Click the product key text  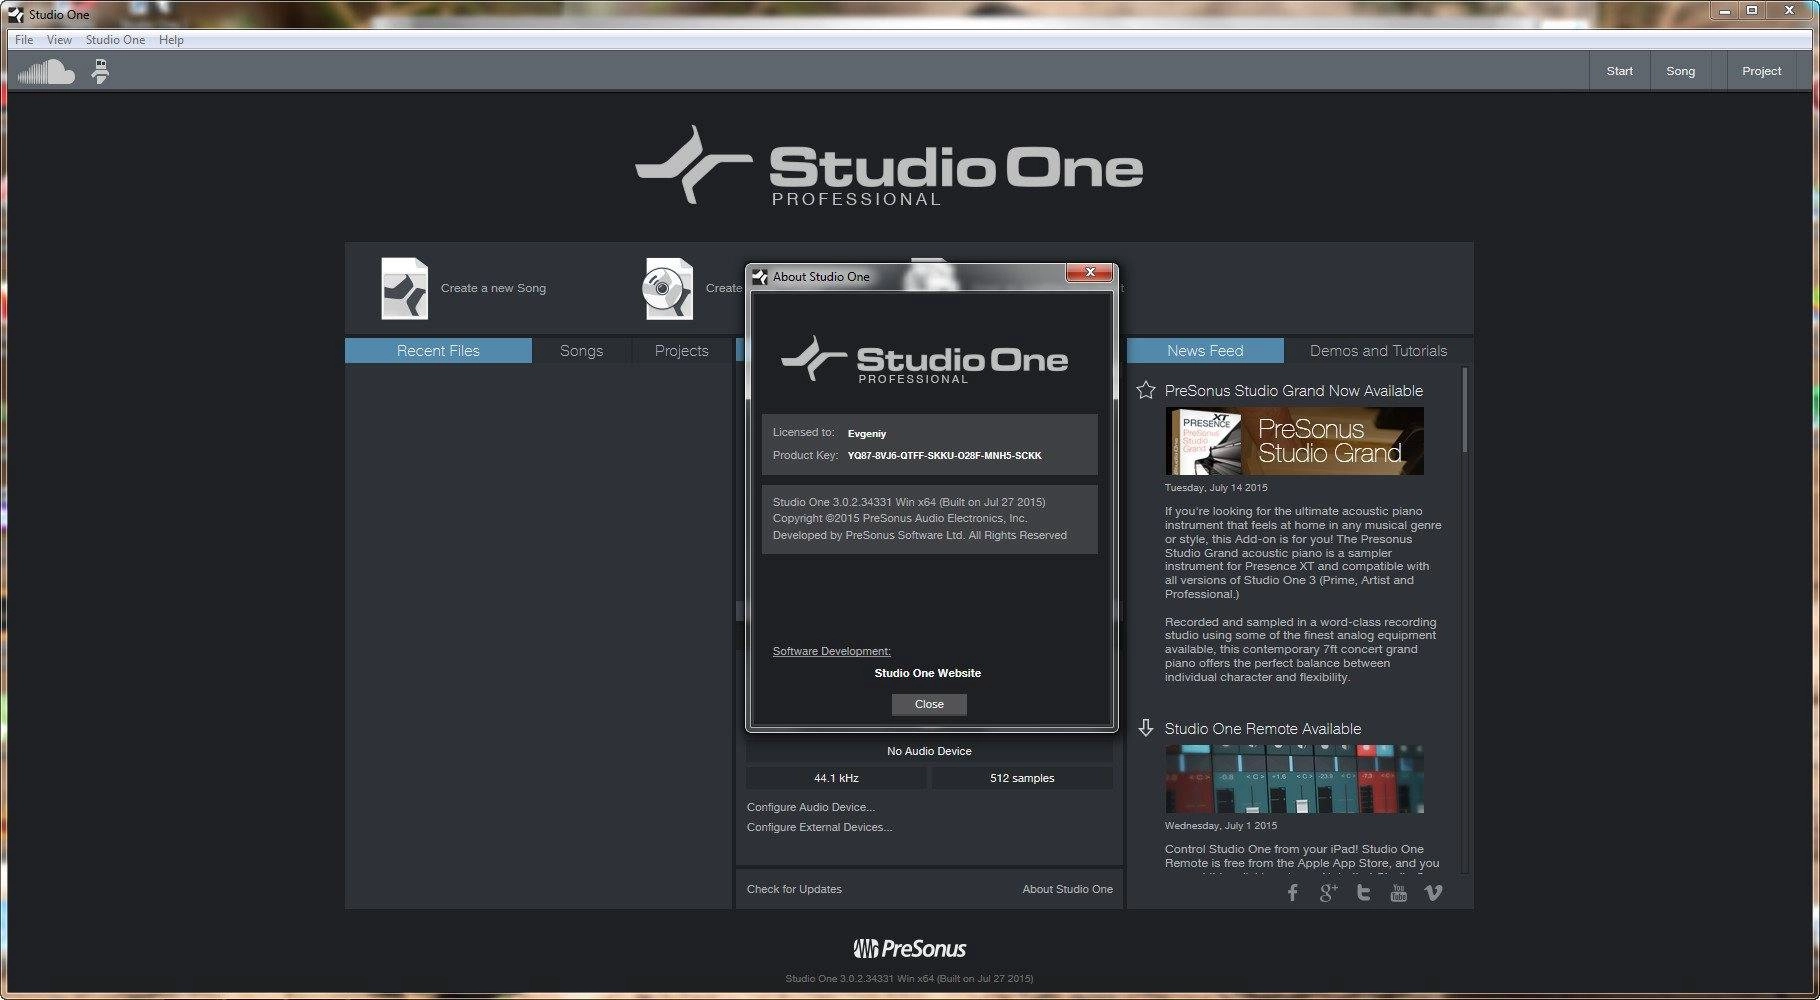pyautogui.click(x=944, y=456)
